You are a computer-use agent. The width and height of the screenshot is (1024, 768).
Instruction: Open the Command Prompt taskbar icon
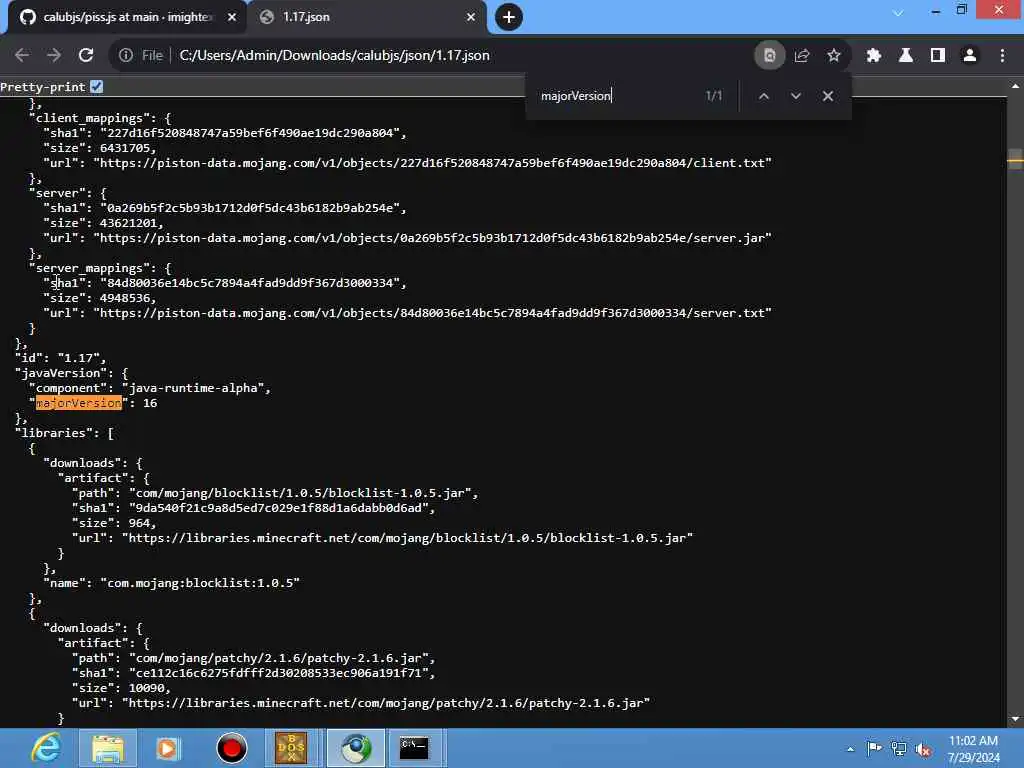[415, 748]
